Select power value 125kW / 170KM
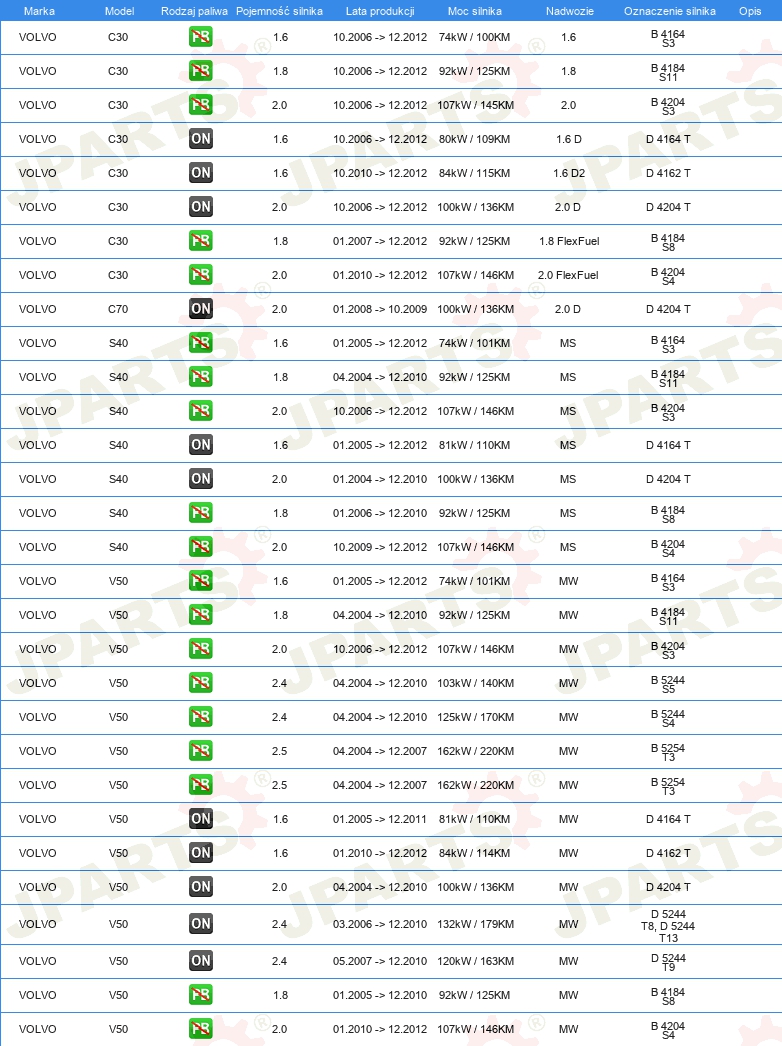 pos(475,717)
